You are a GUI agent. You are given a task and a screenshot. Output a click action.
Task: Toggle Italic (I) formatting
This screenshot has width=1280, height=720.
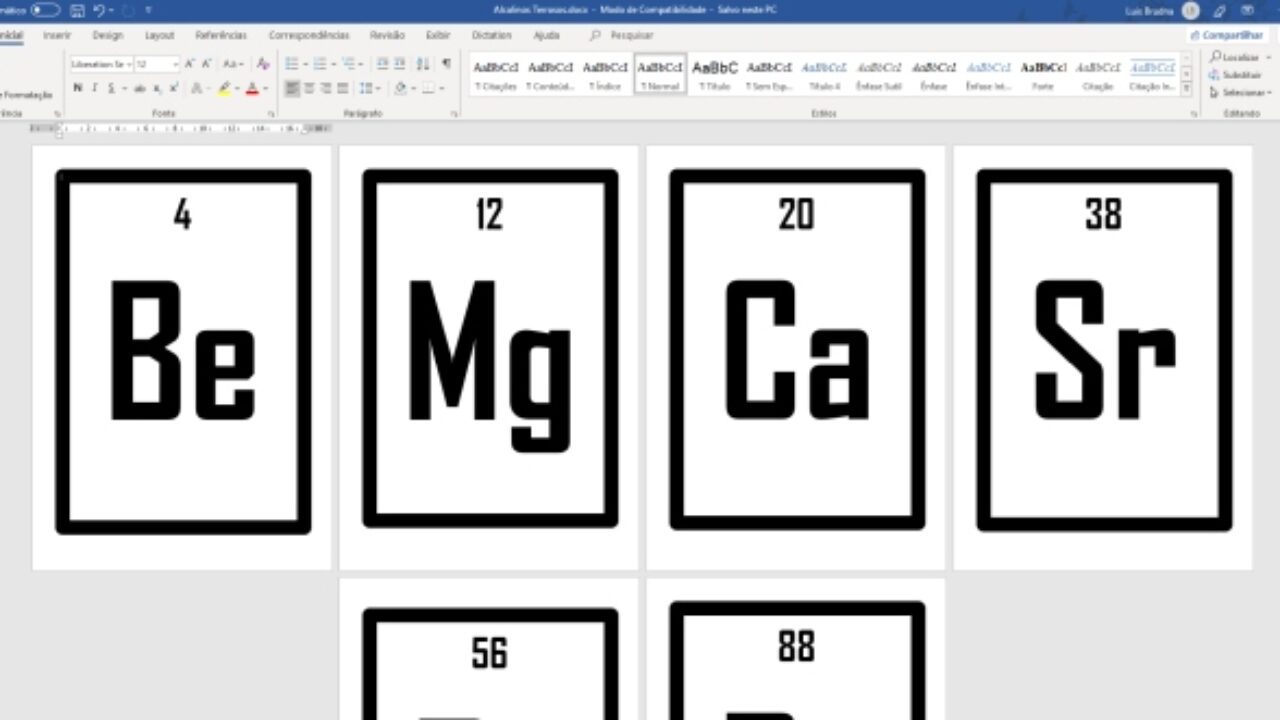tap(95, 88)
